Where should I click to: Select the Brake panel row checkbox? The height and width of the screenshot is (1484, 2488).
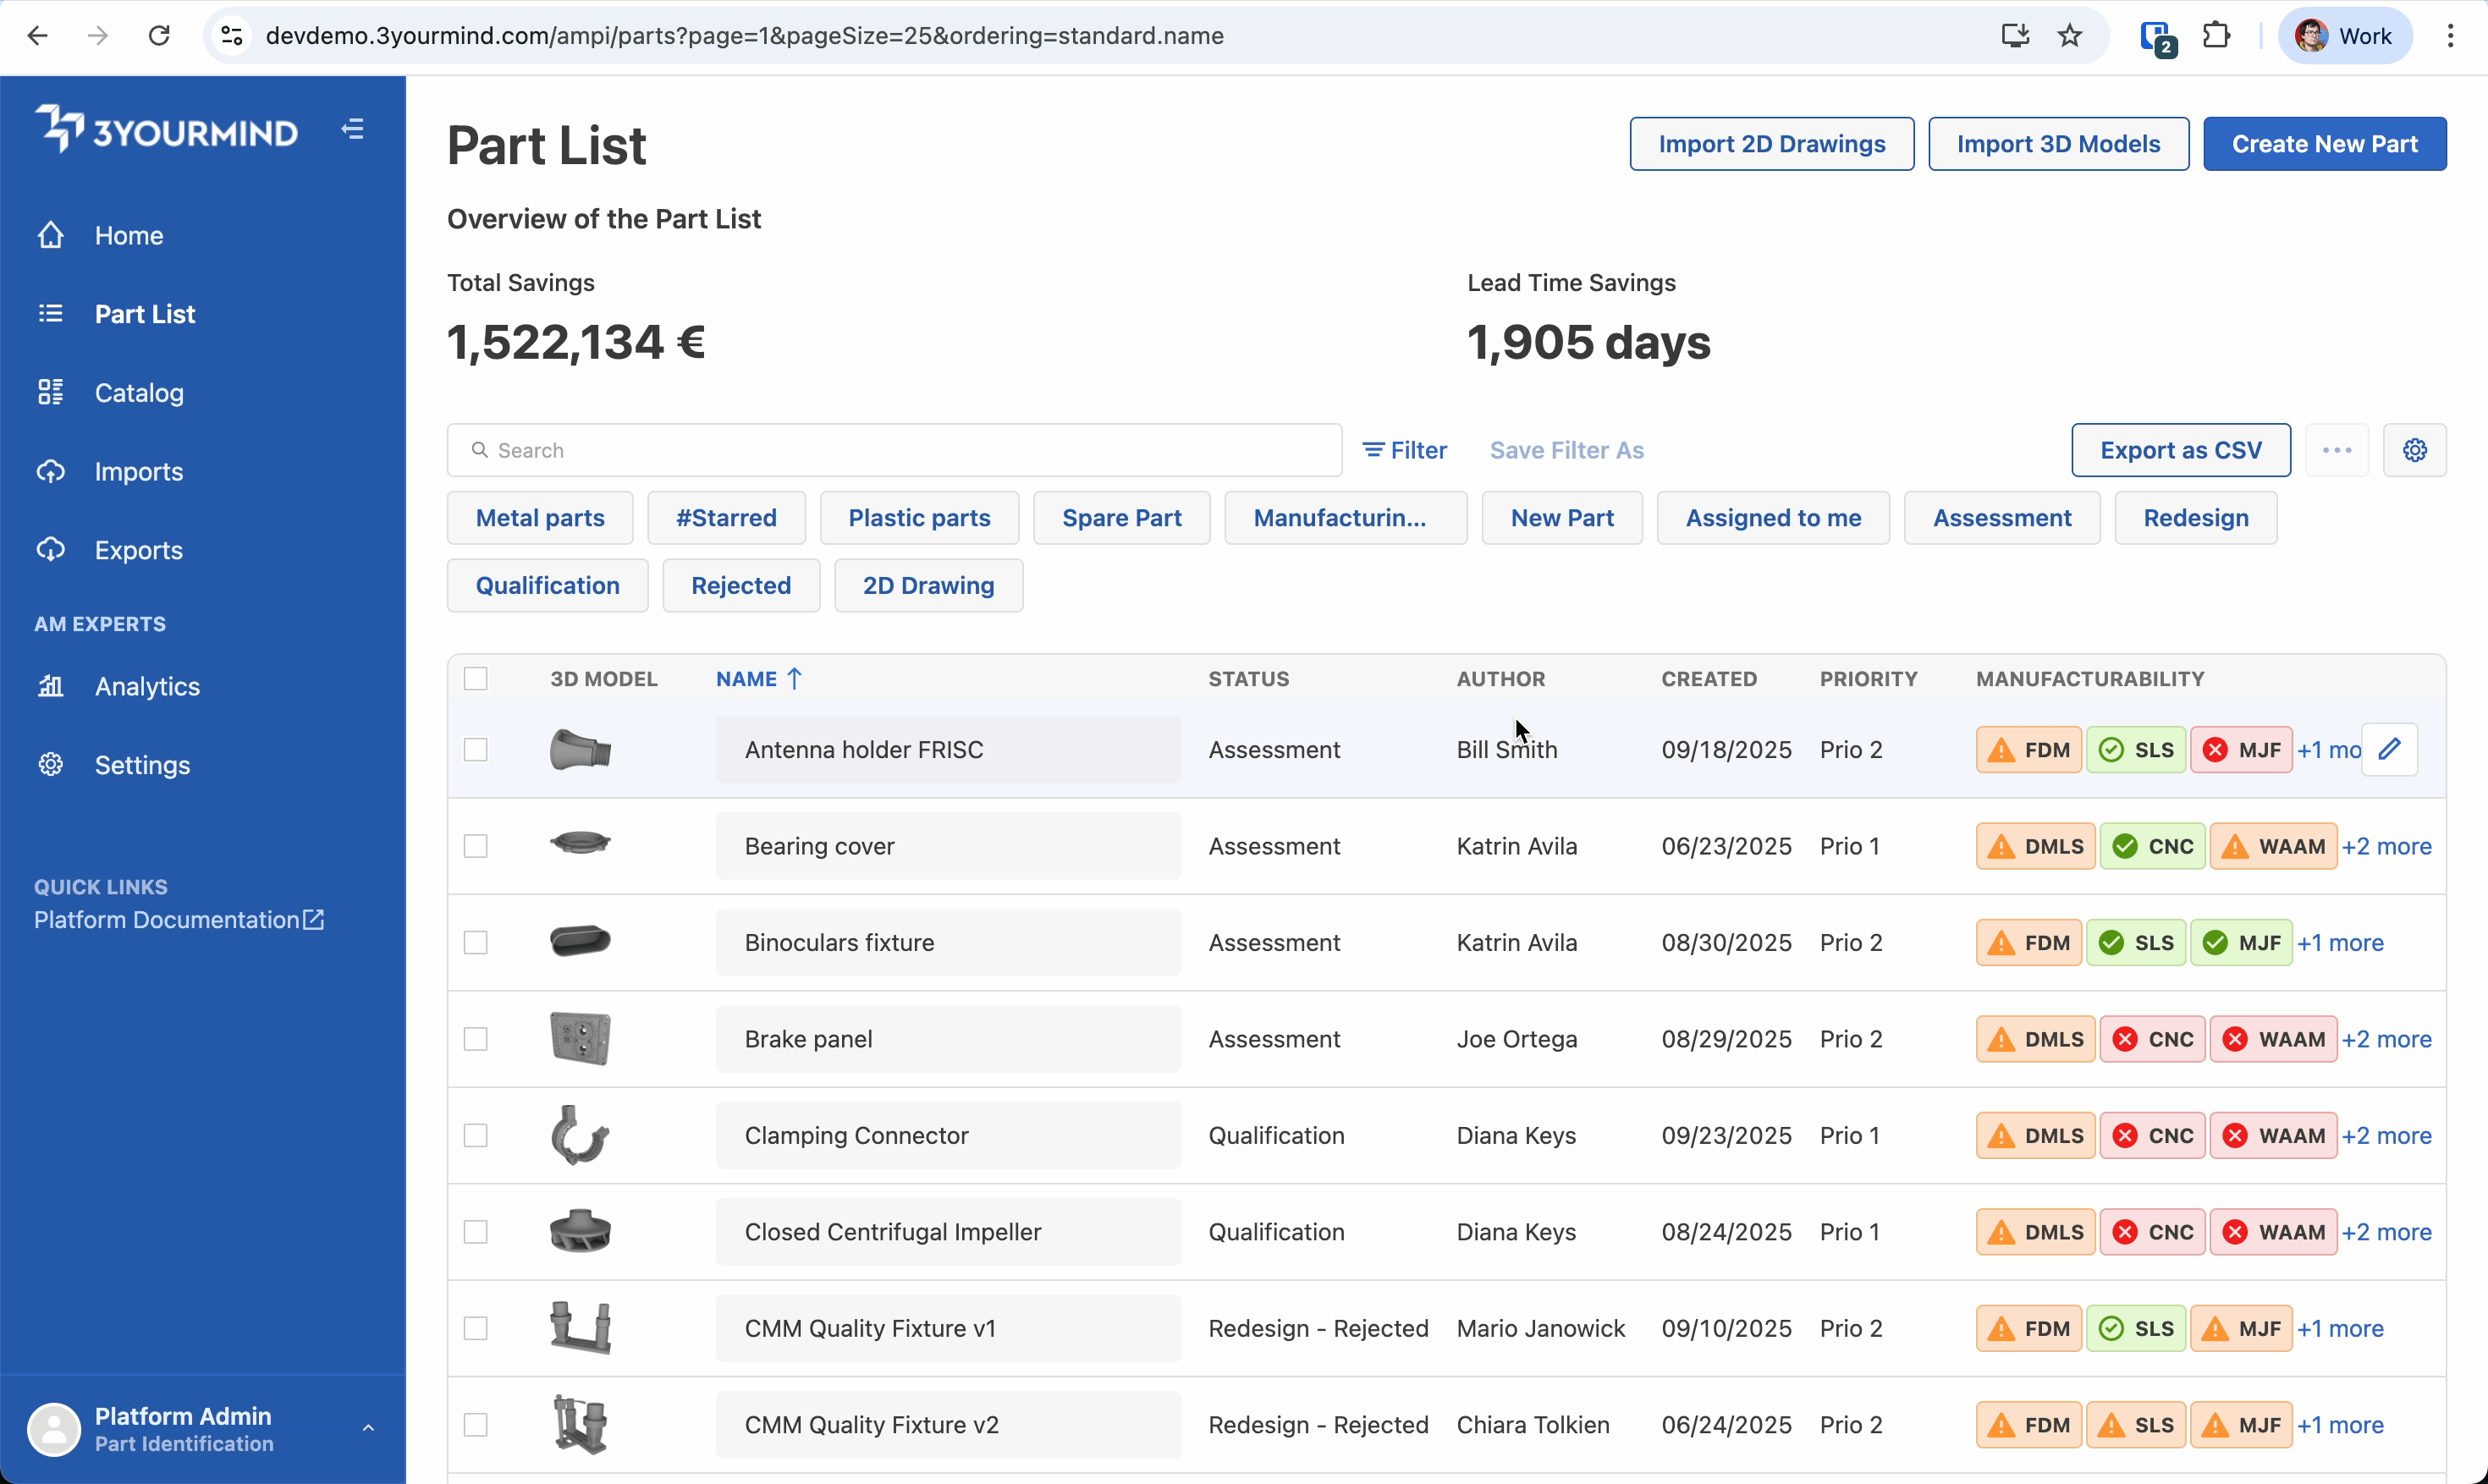tap(476, 1039)
